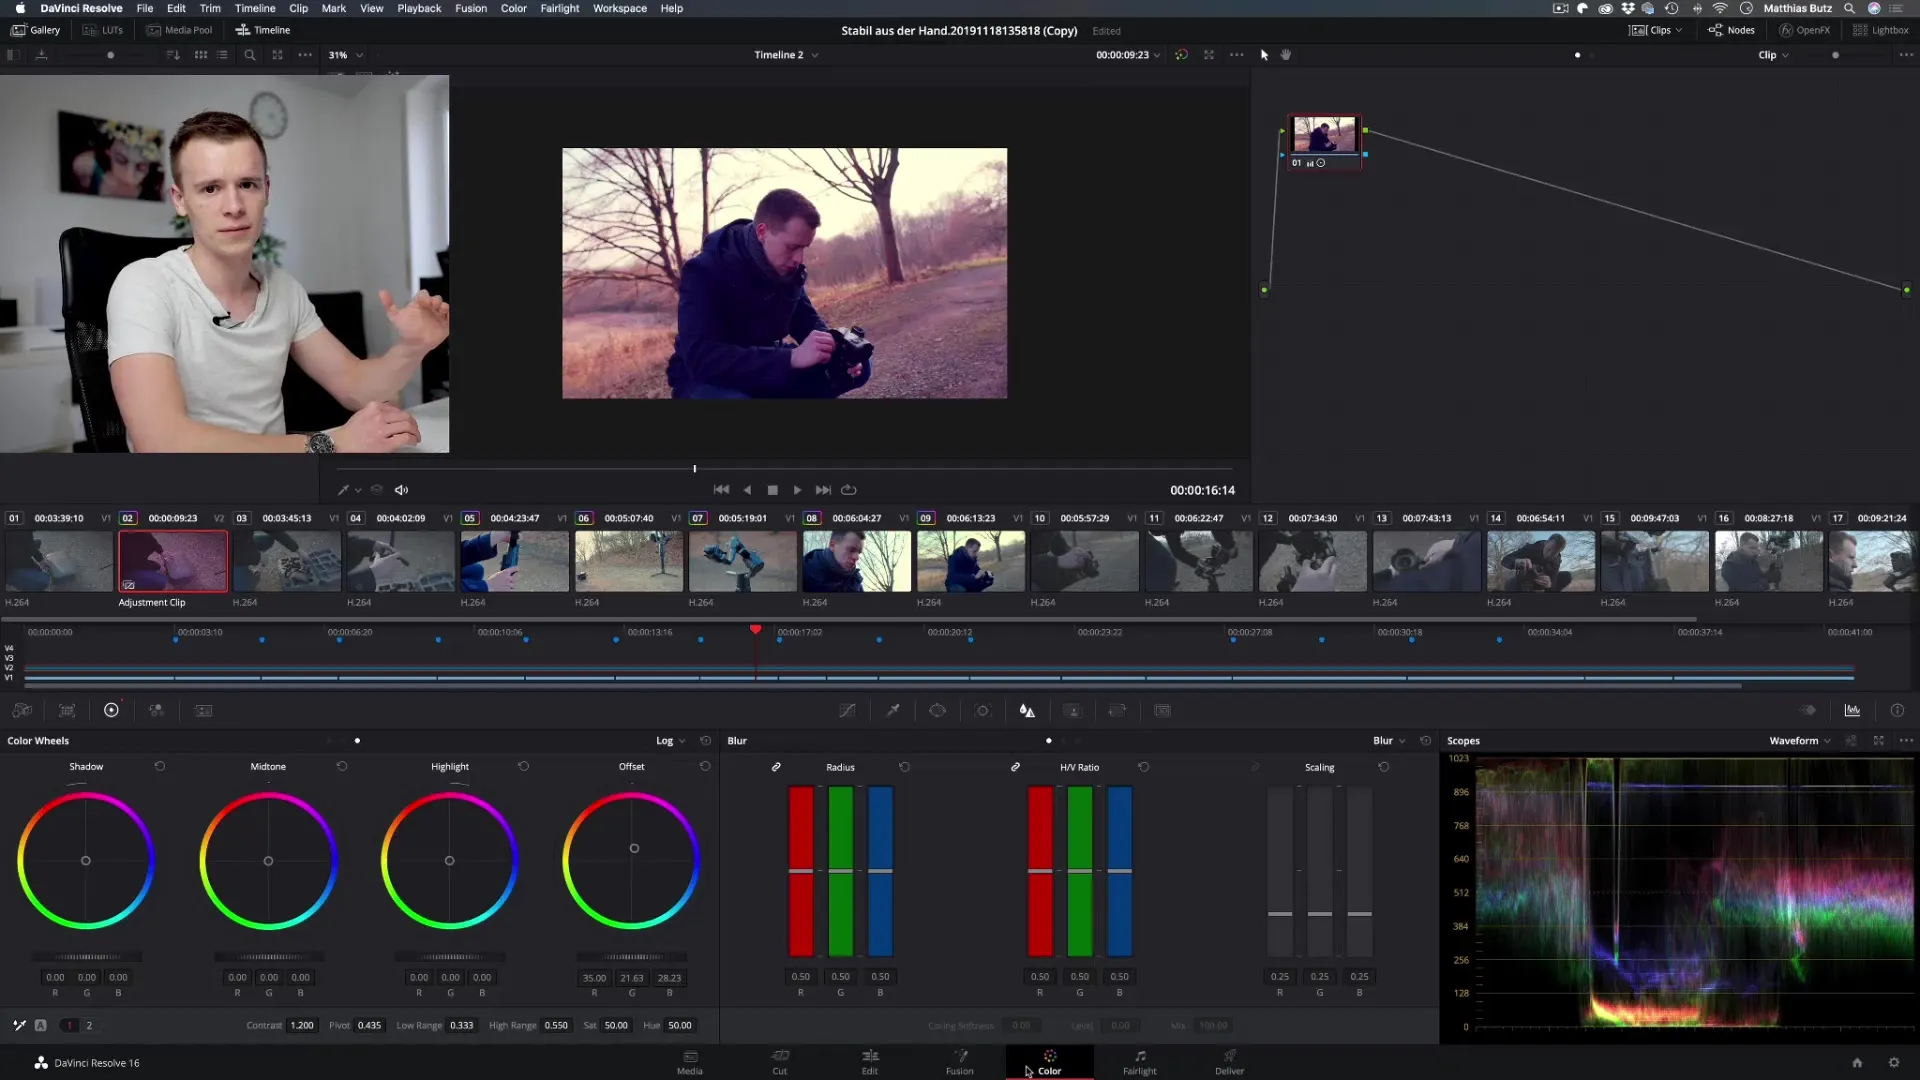The height and width of the screenshot is (1080, 1920).
Task: Switch to the Deliver page tab
Action: (x=1230, y=1062)
